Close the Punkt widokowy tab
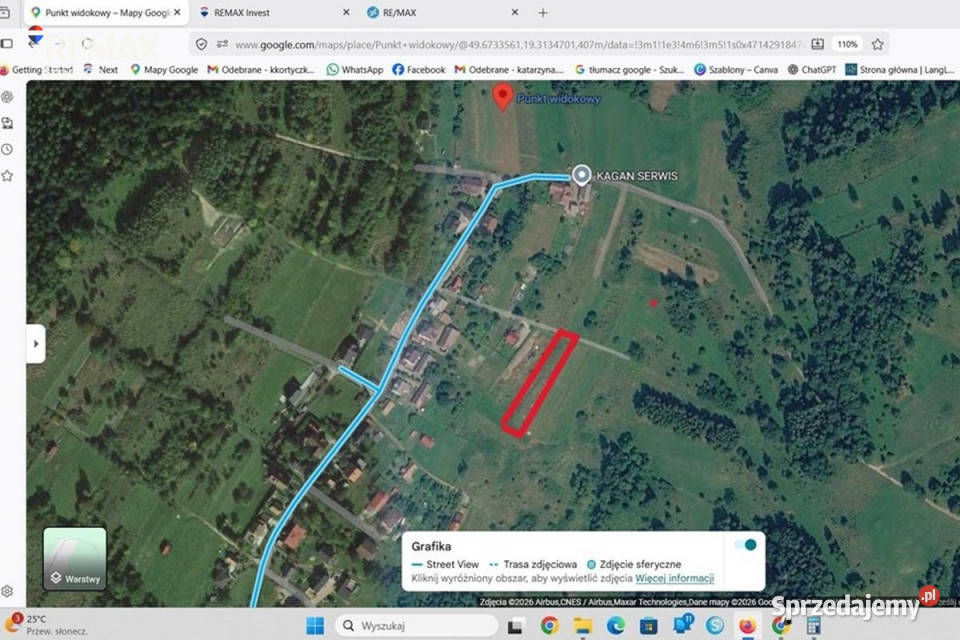Viewport: 960px width, 640px height. (x=177, y=12)
